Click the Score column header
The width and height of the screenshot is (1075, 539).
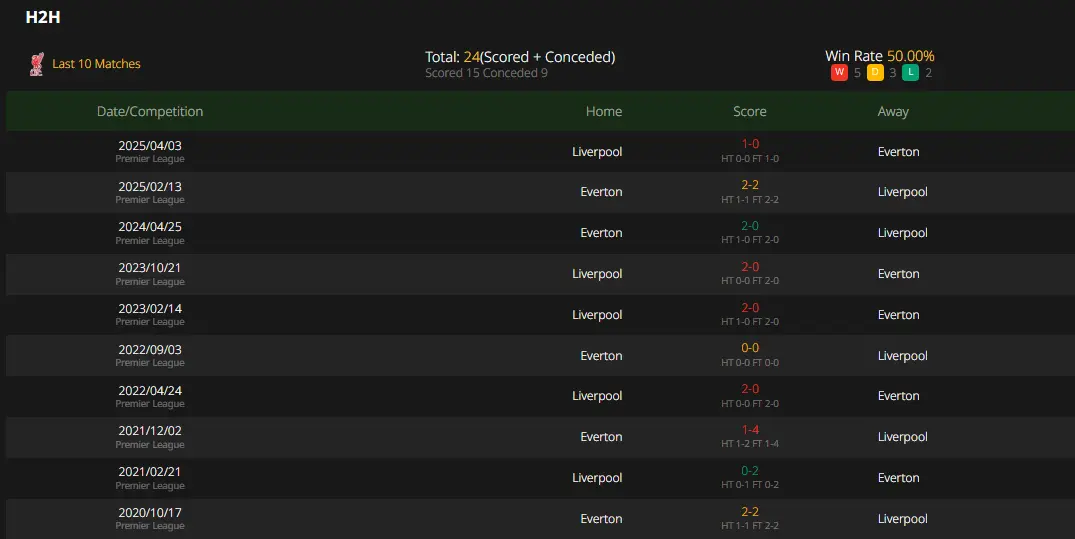749,111
